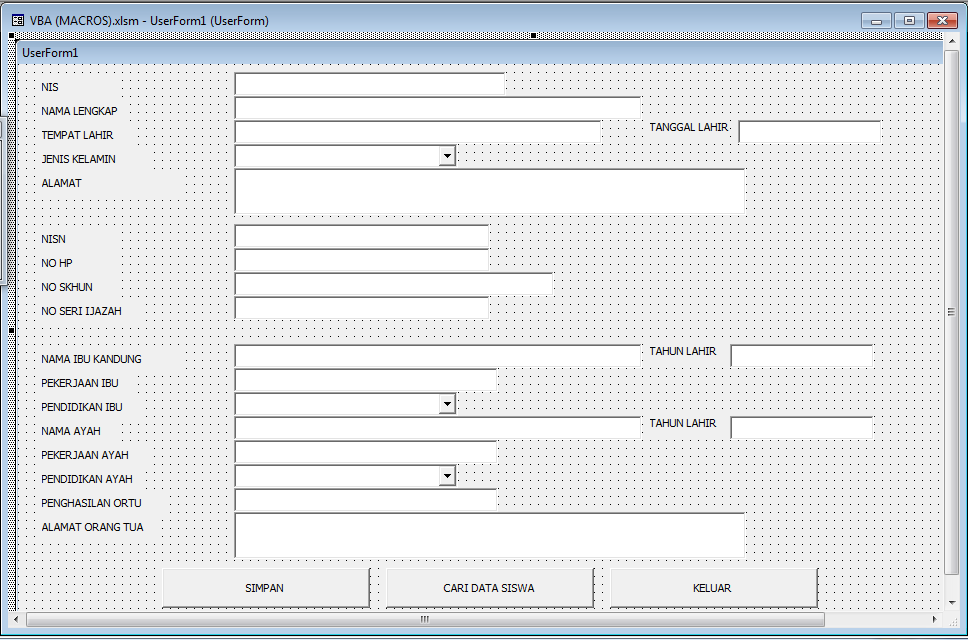Select the NO SERI IJAZAH field
The image size is (968, 640).
(360, 309)
